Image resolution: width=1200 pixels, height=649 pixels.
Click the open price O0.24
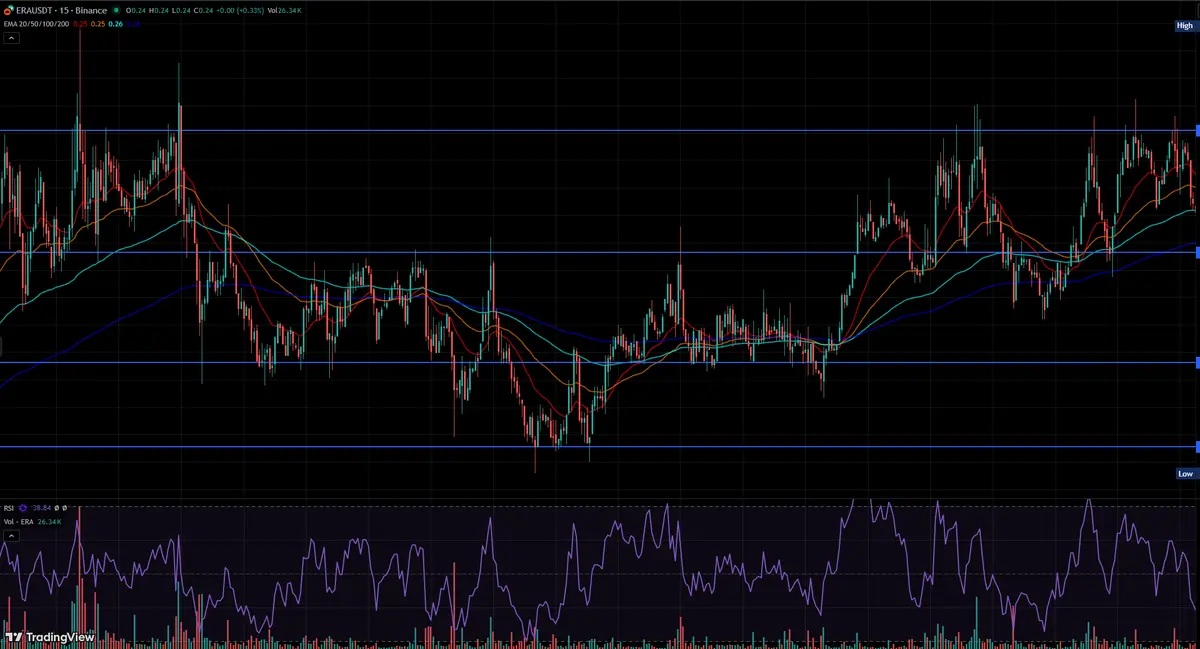pyautogui.click(x=136, y=10)
